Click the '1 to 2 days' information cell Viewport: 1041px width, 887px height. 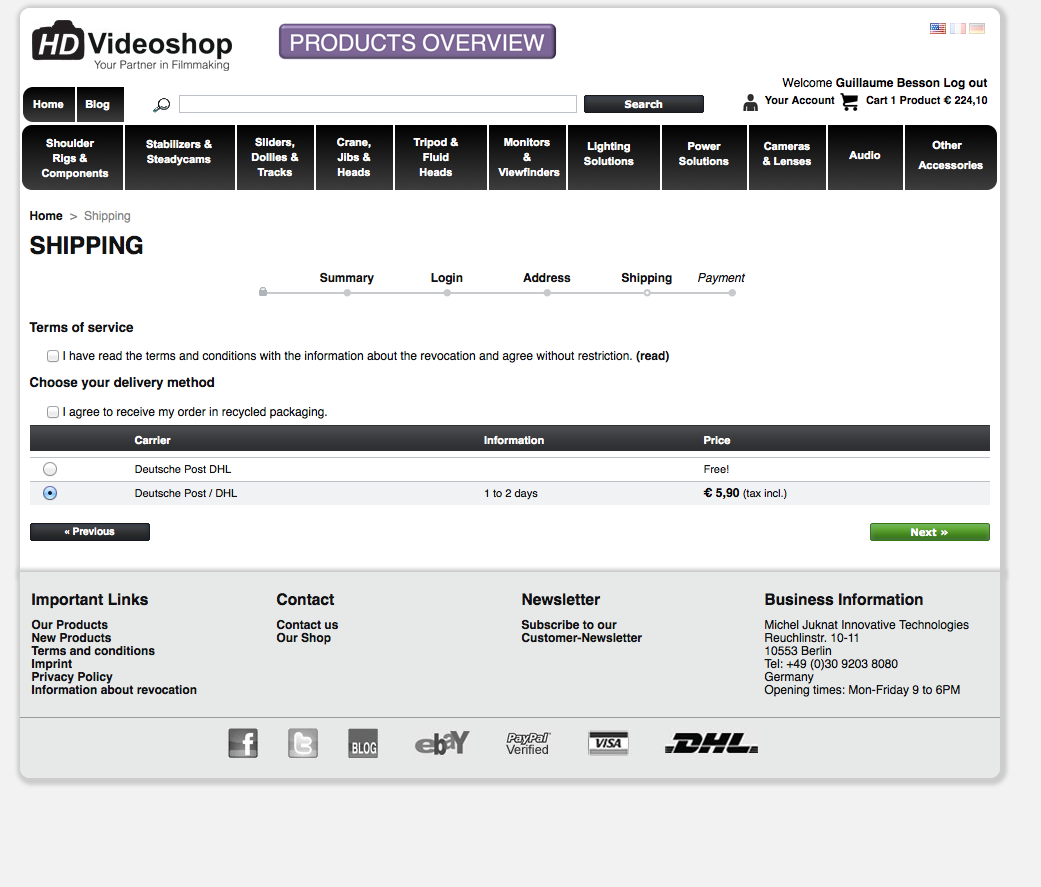(511, 493)
